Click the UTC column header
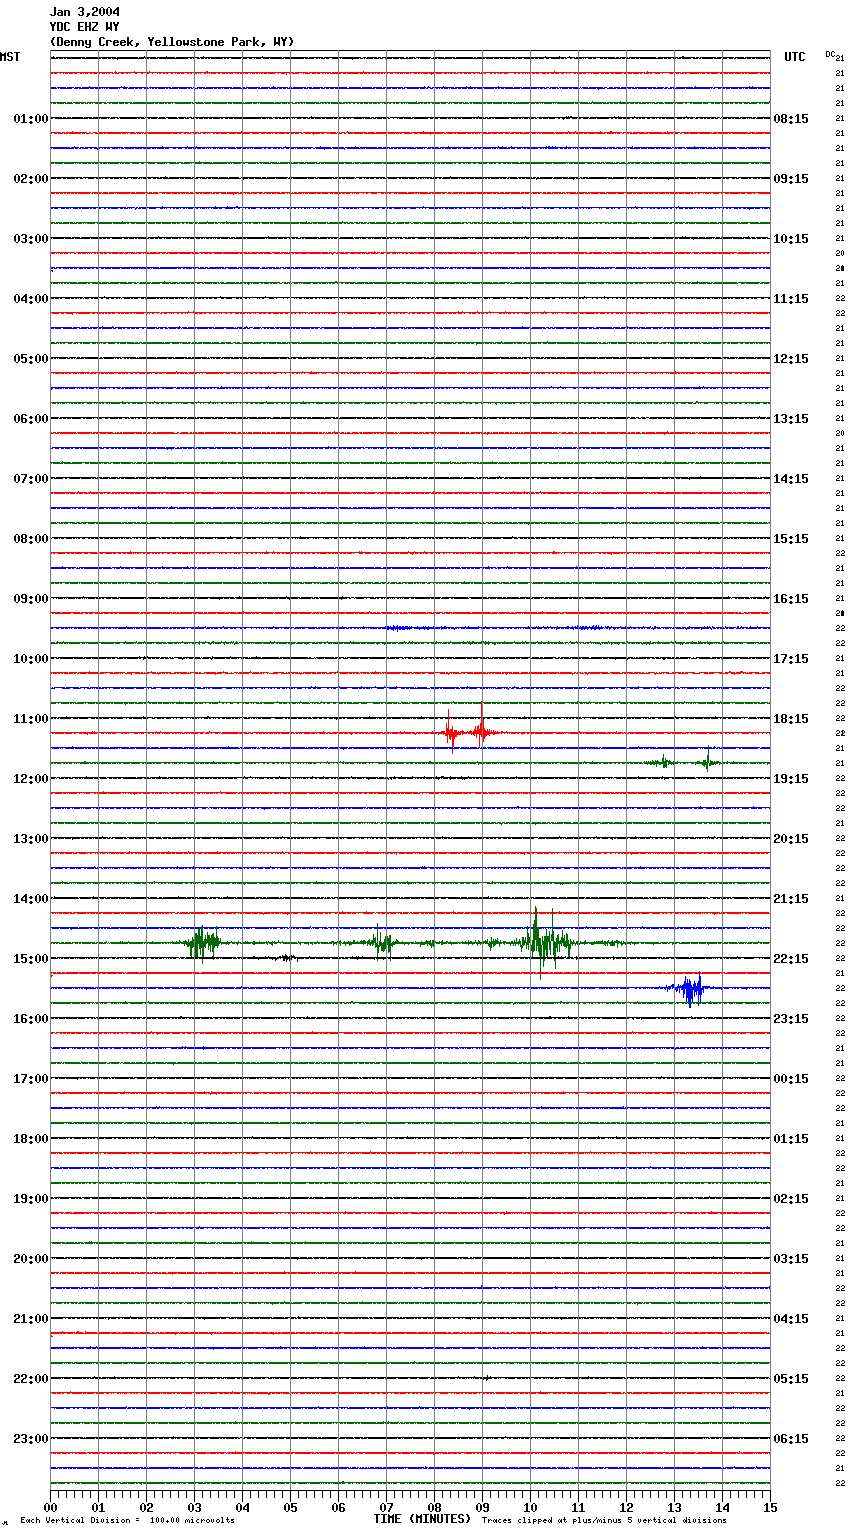850x1534 pixels. [795, 57]
